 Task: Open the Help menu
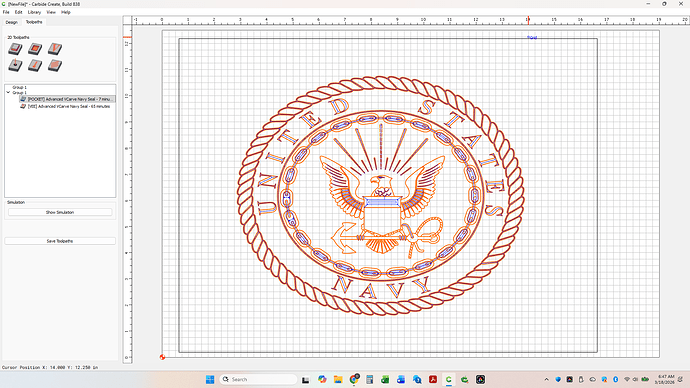[x=66, y=12]
